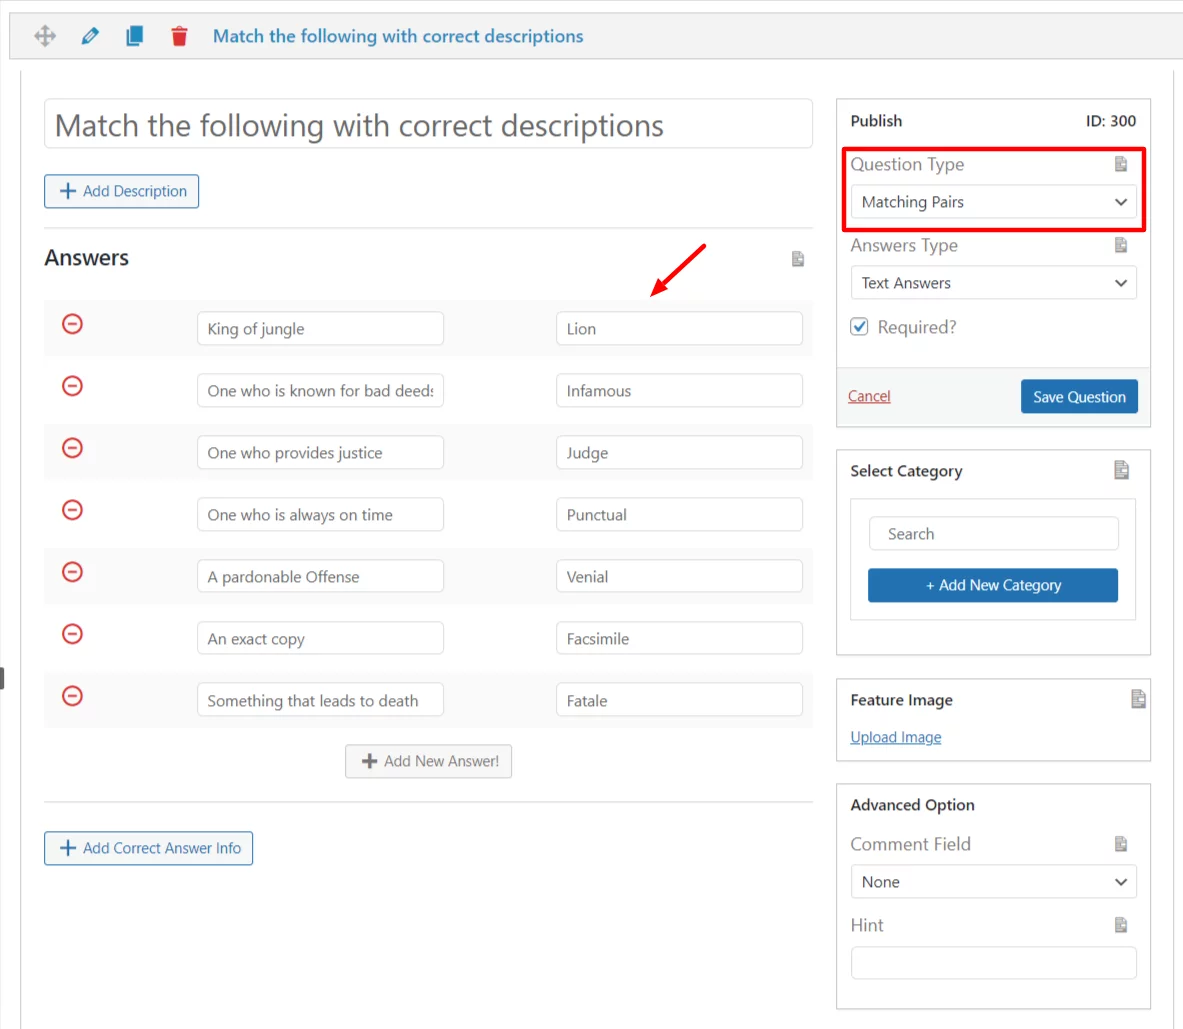The width and height of the screenshot is (1183, 1029).
Task: Open the Answers Type dropdown showing Text Answers
Action: [x=993, y=283]
